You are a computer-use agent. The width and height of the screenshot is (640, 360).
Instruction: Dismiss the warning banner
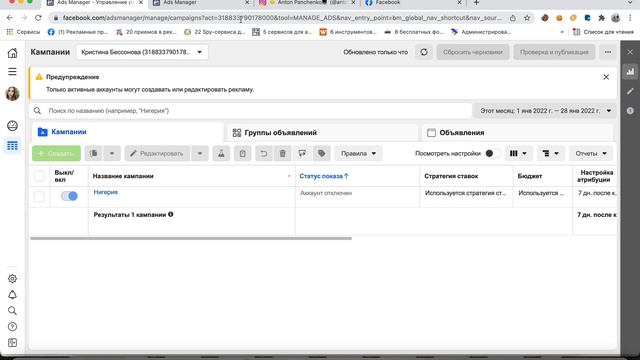coord(606,77)
